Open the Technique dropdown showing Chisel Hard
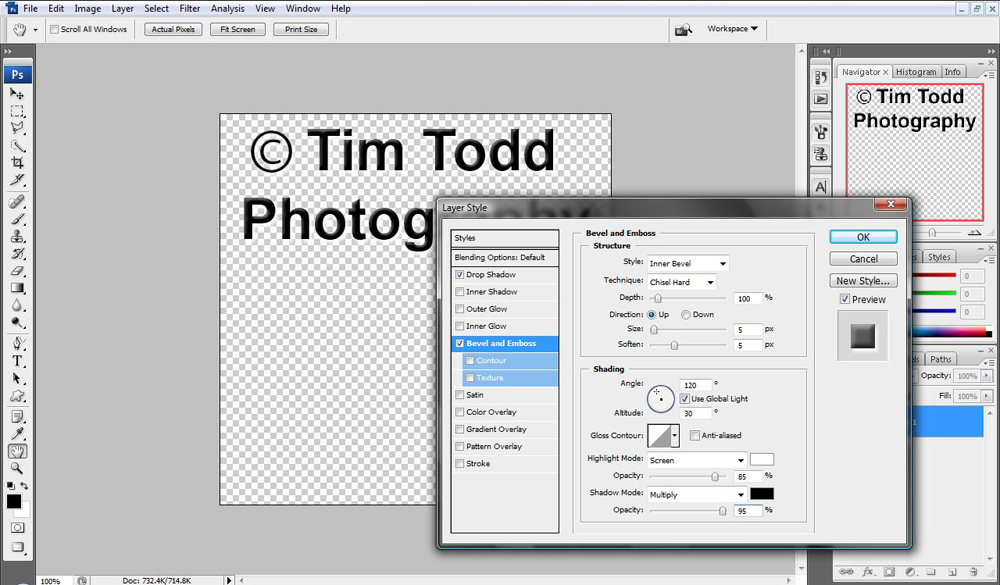 pos(682,282)
